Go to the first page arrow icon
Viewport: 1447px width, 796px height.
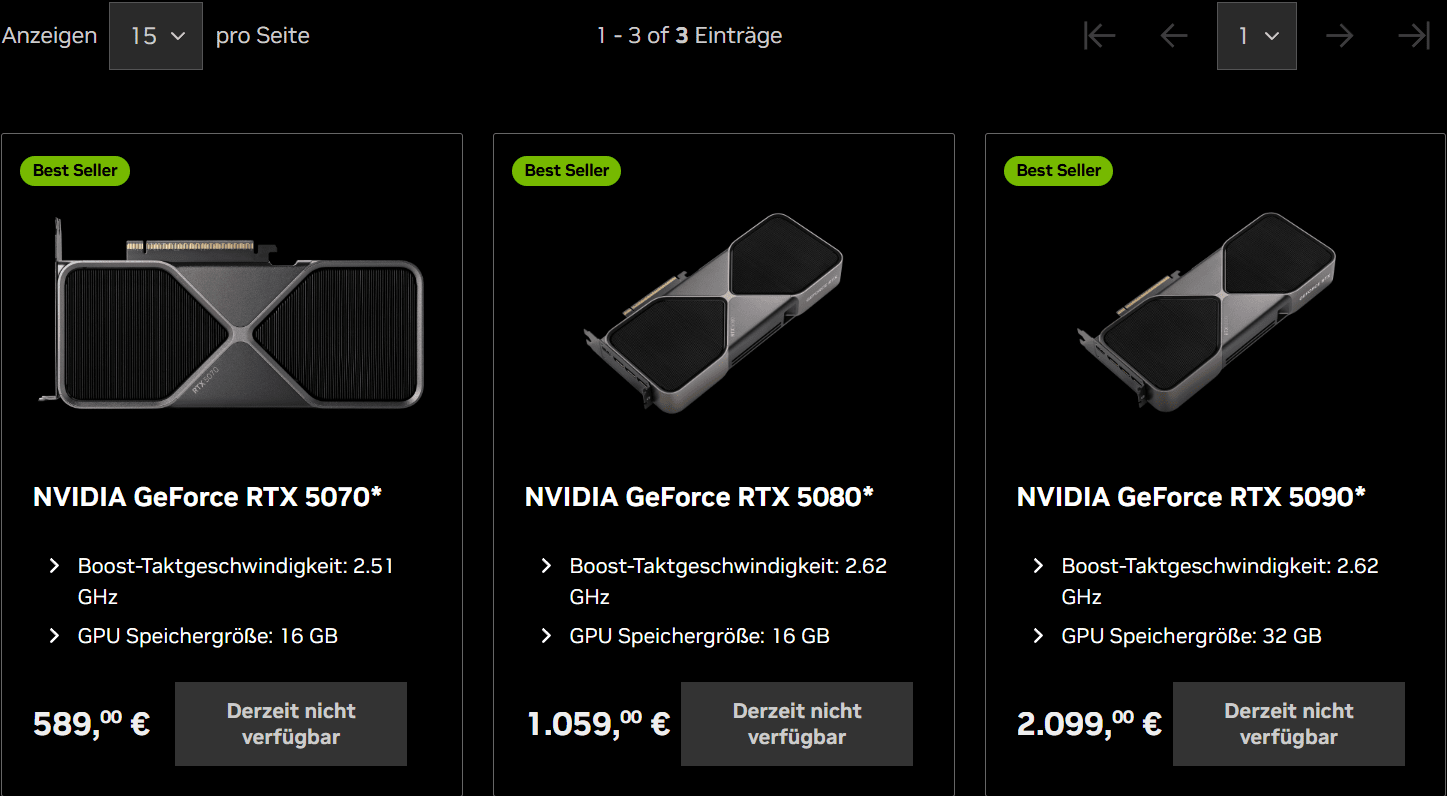tap(1099, 36)
